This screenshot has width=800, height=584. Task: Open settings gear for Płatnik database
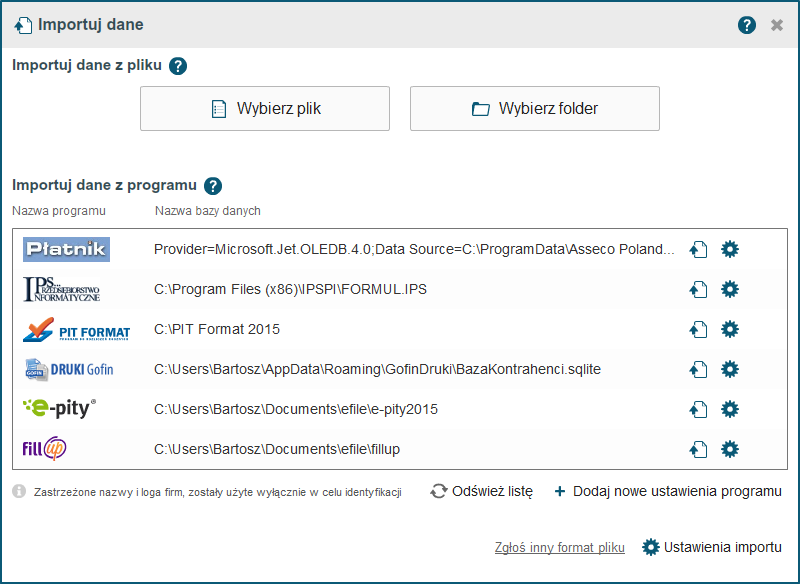pyautogui.click(x=730, y=249)
